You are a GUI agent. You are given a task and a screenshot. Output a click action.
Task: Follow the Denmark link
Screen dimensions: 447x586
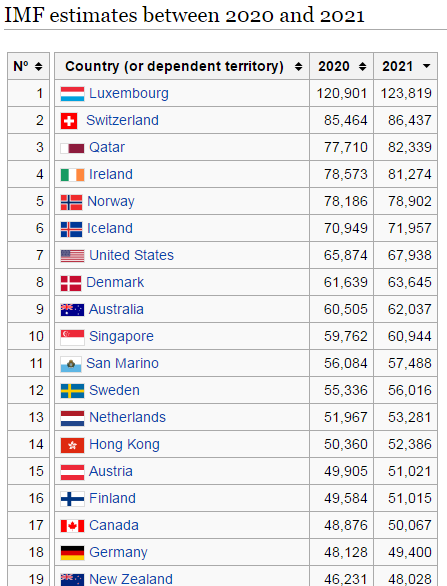point(115,282)
